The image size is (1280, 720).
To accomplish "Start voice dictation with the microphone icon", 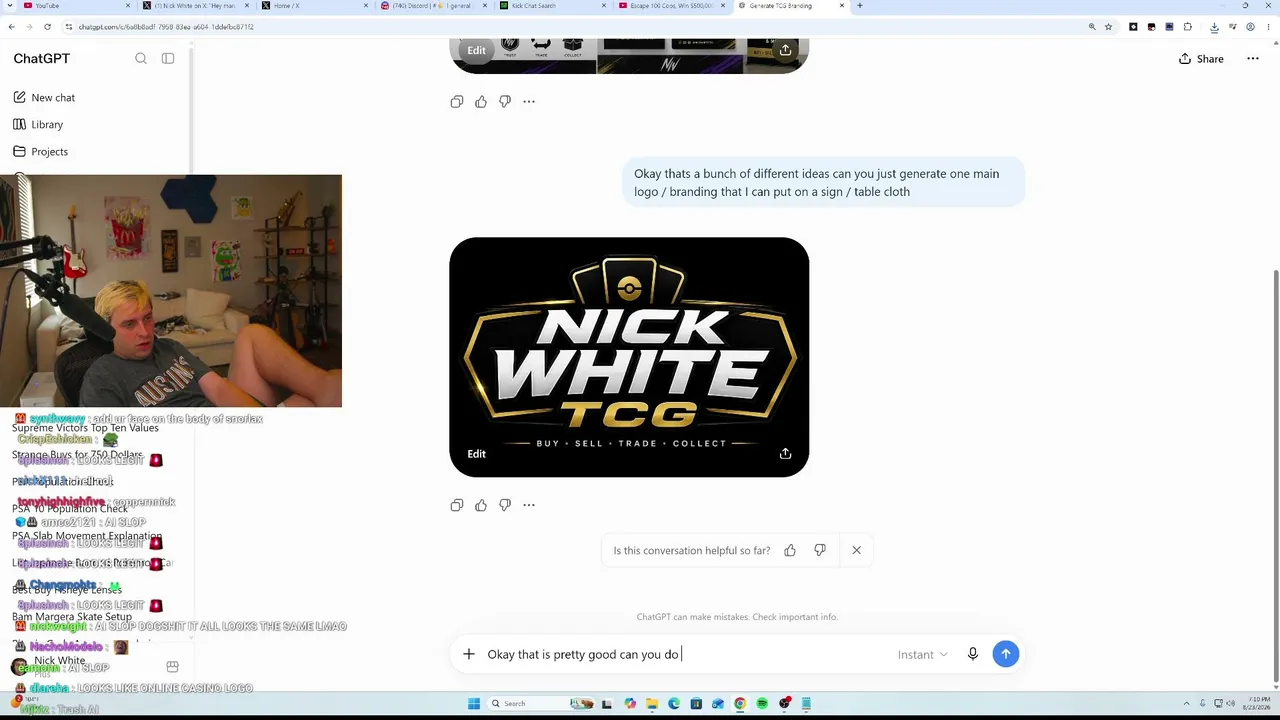I will click(x=973, y=654).
